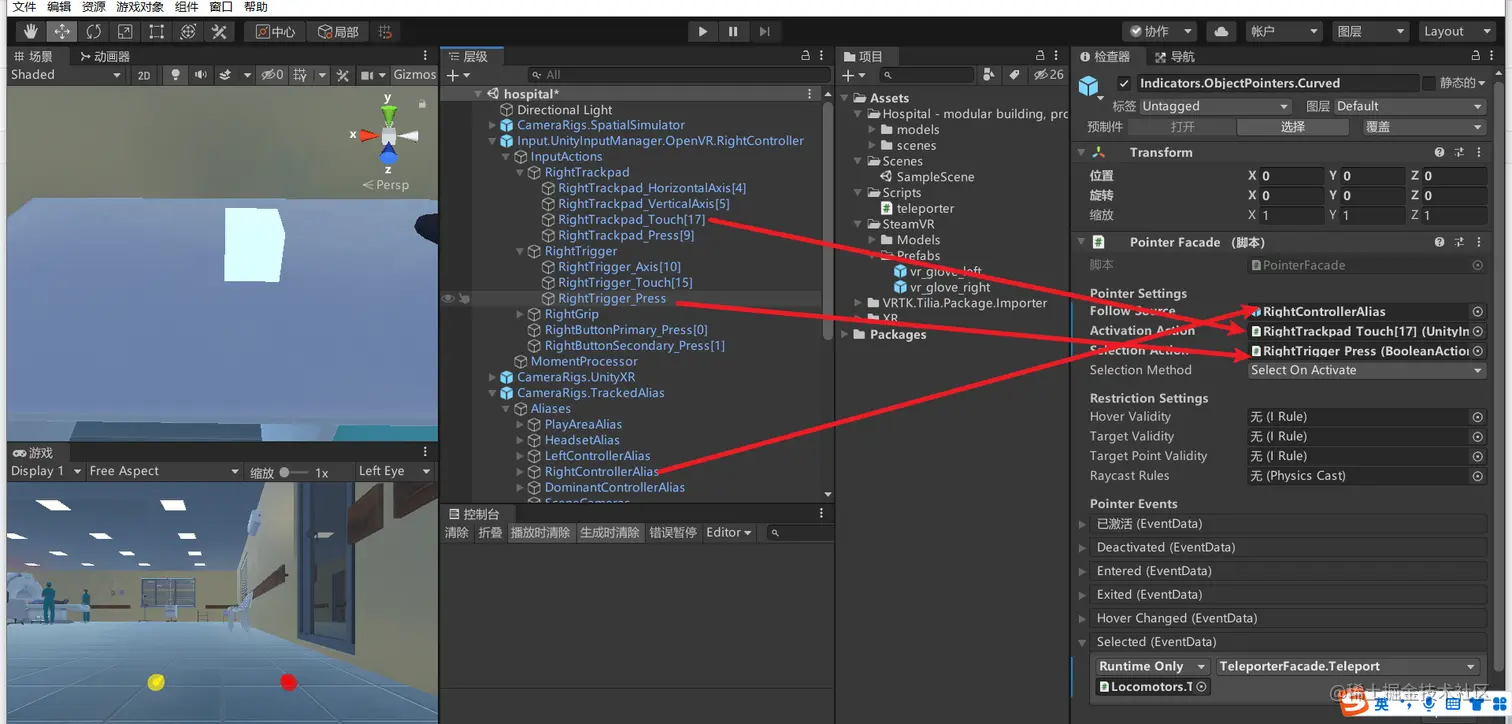1512x724 pixels.
Task: Open Scene component tools settings
Action: (343, 75)
